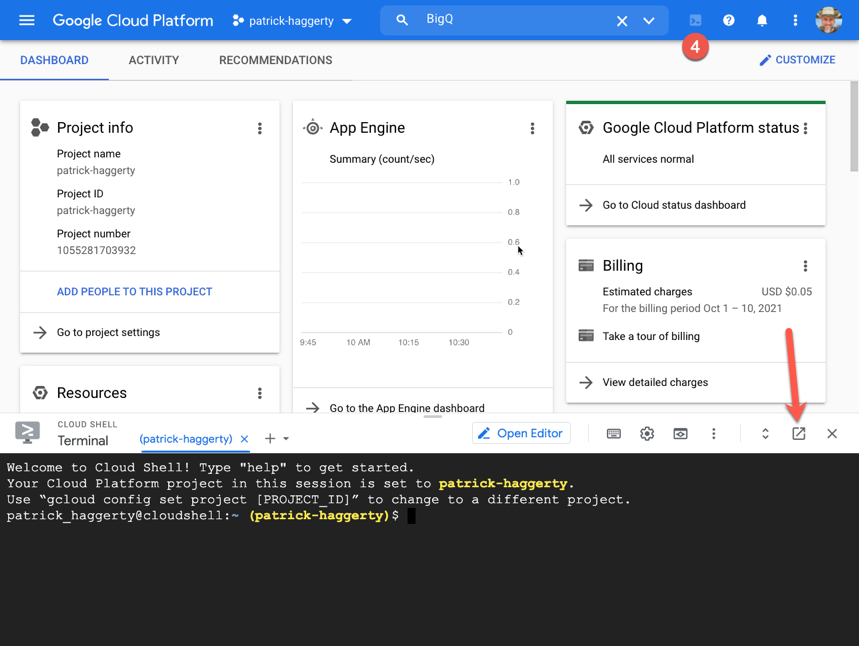Image resolution: width=859 pixels, height=646 pixels.
Task: Switch to the Activity tab
Action: click(x=153, y=60)
